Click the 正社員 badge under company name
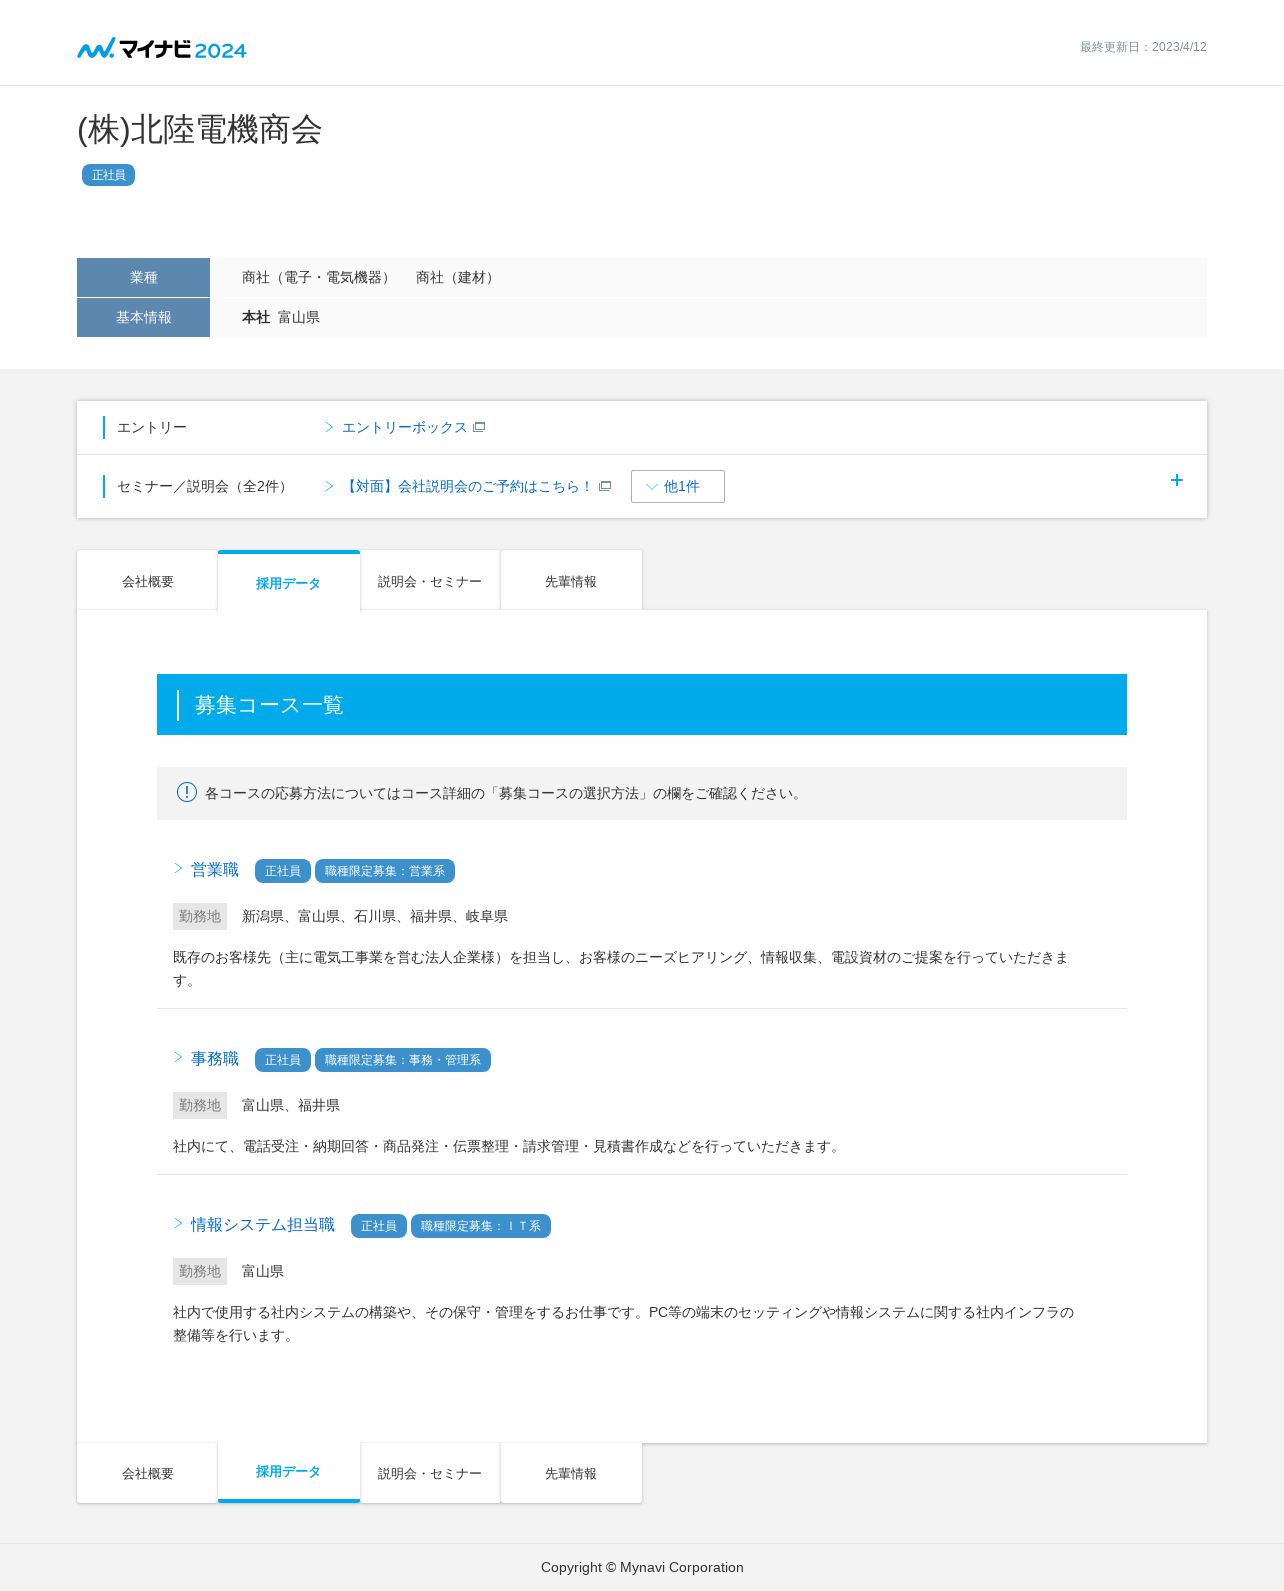 [x=108, y=175]
